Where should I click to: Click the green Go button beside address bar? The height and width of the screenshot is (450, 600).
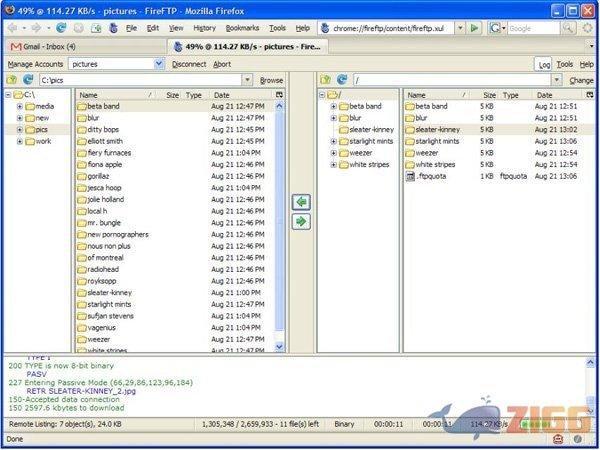click(x=474, y=28)
